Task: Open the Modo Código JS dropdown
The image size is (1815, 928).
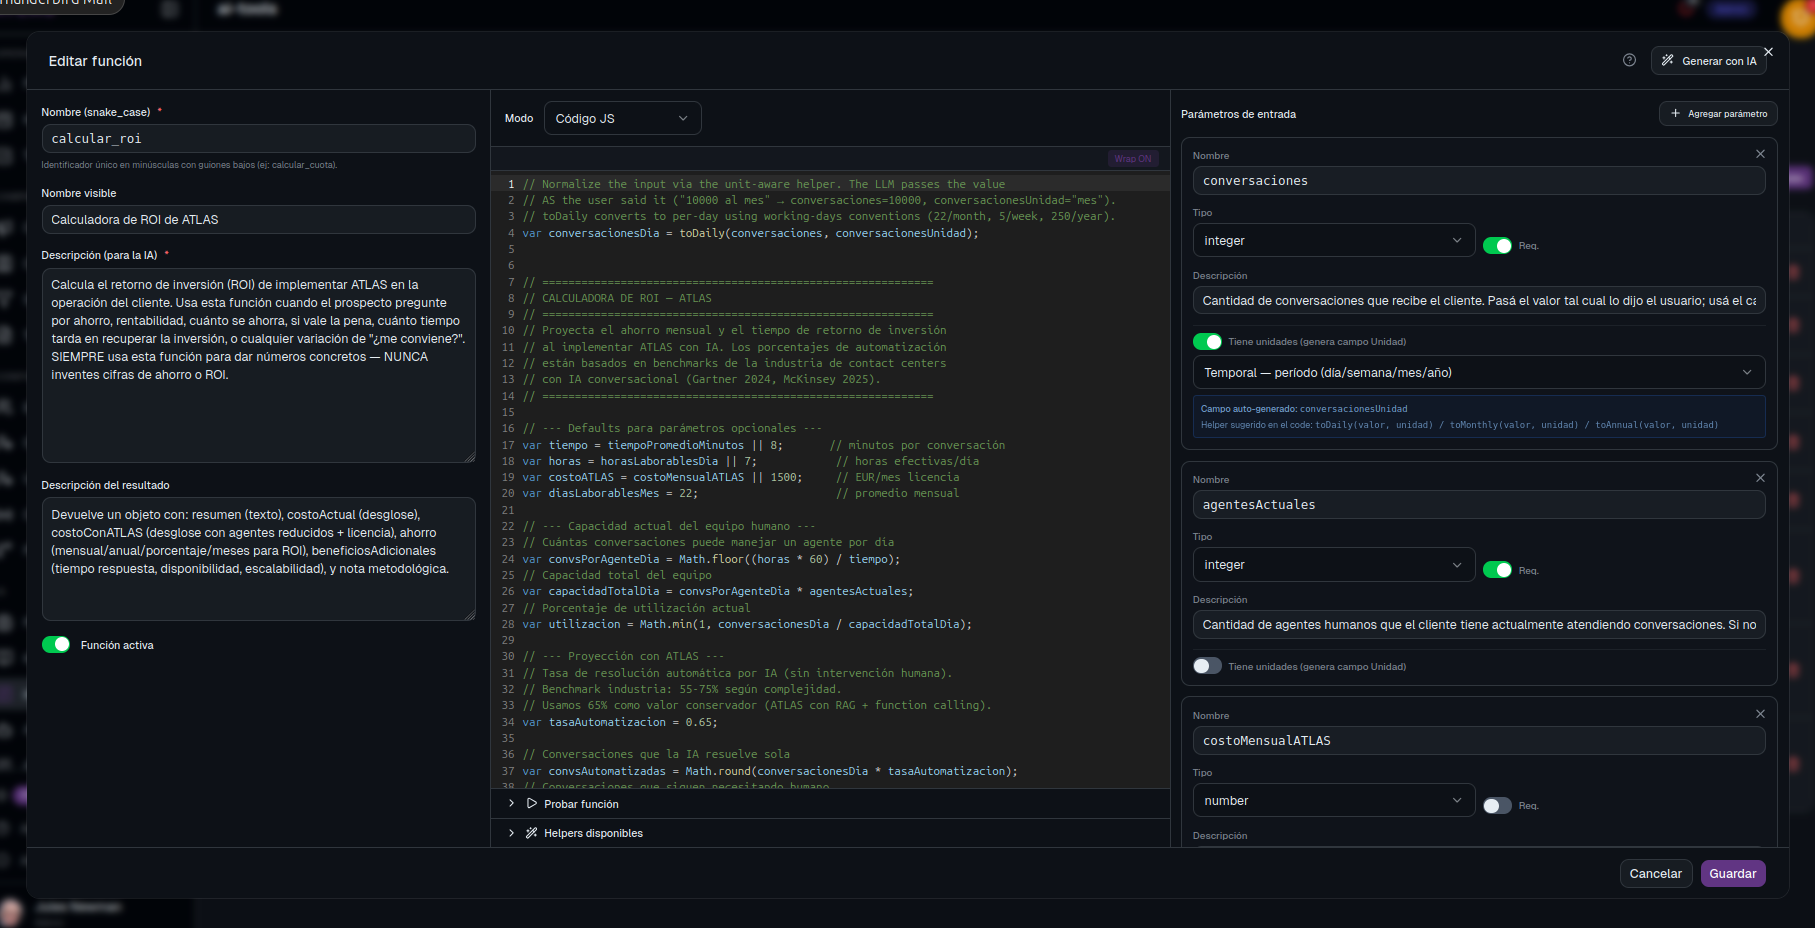Action: click(x=622, y=118)
